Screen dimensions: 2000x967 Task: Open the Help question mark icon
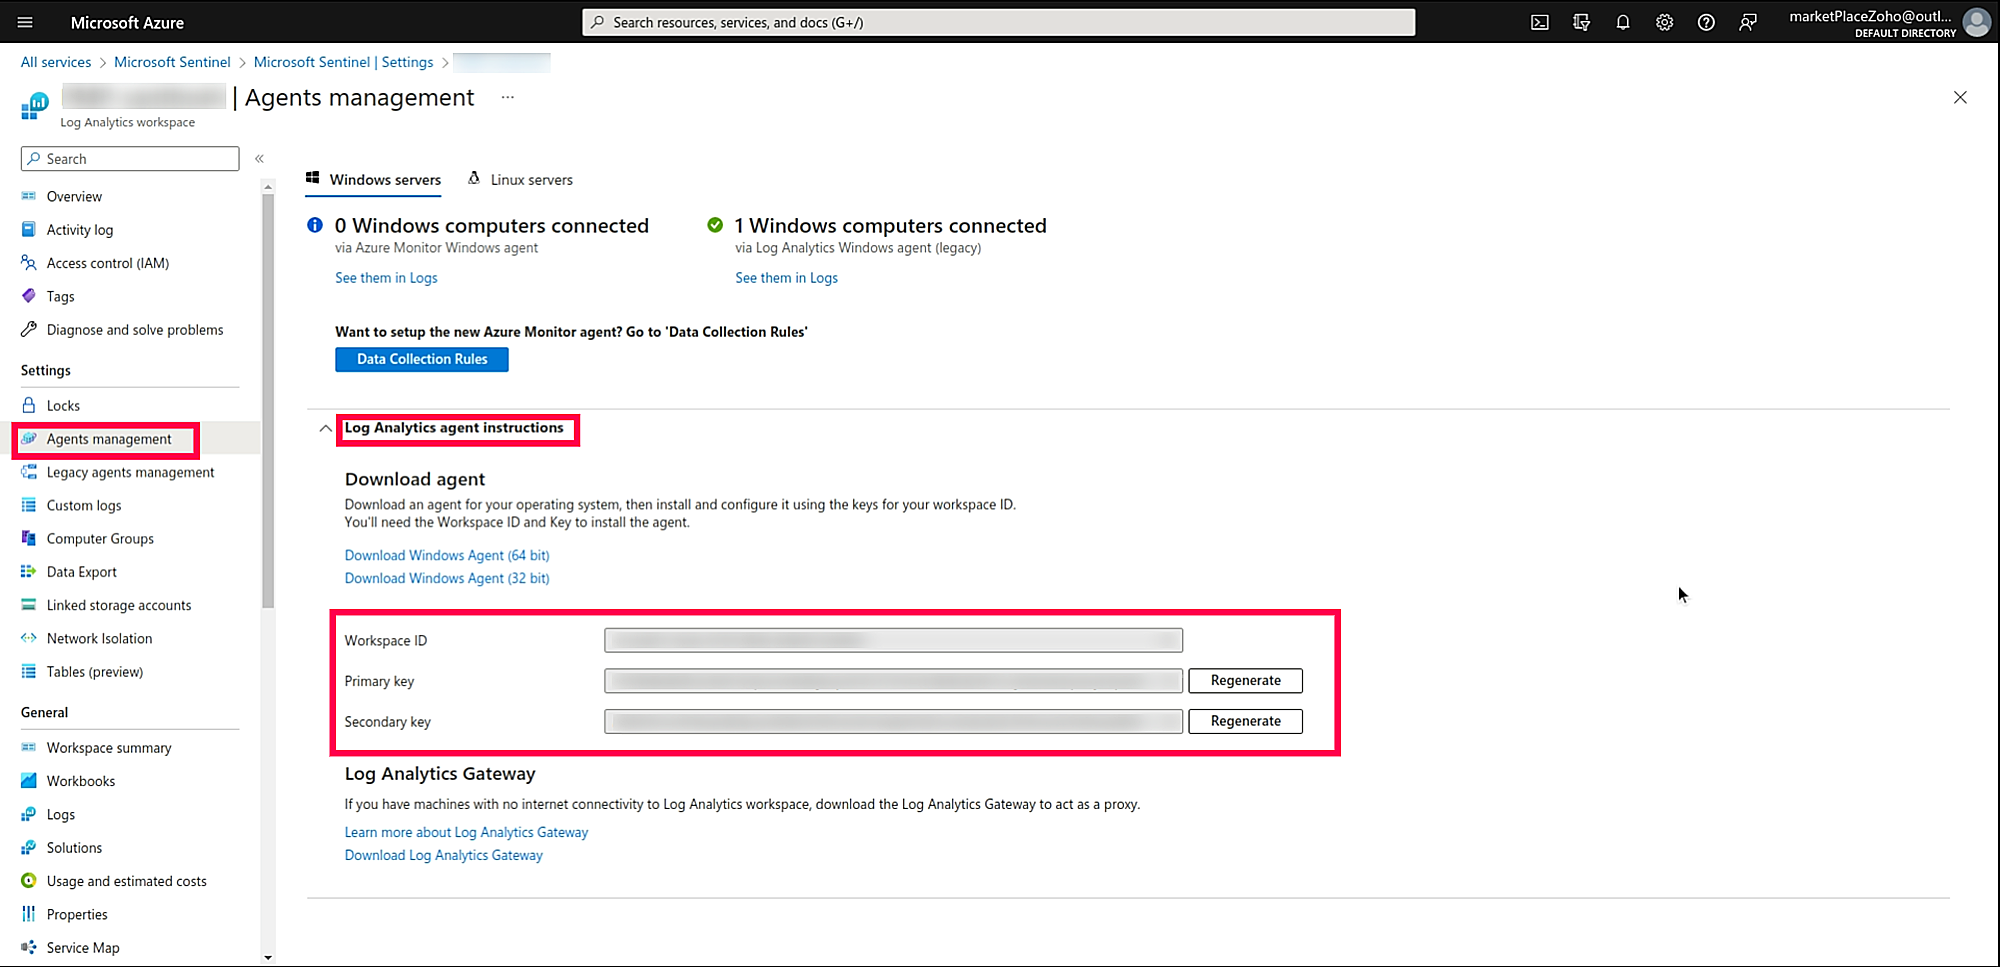[x=1706, y=22]
